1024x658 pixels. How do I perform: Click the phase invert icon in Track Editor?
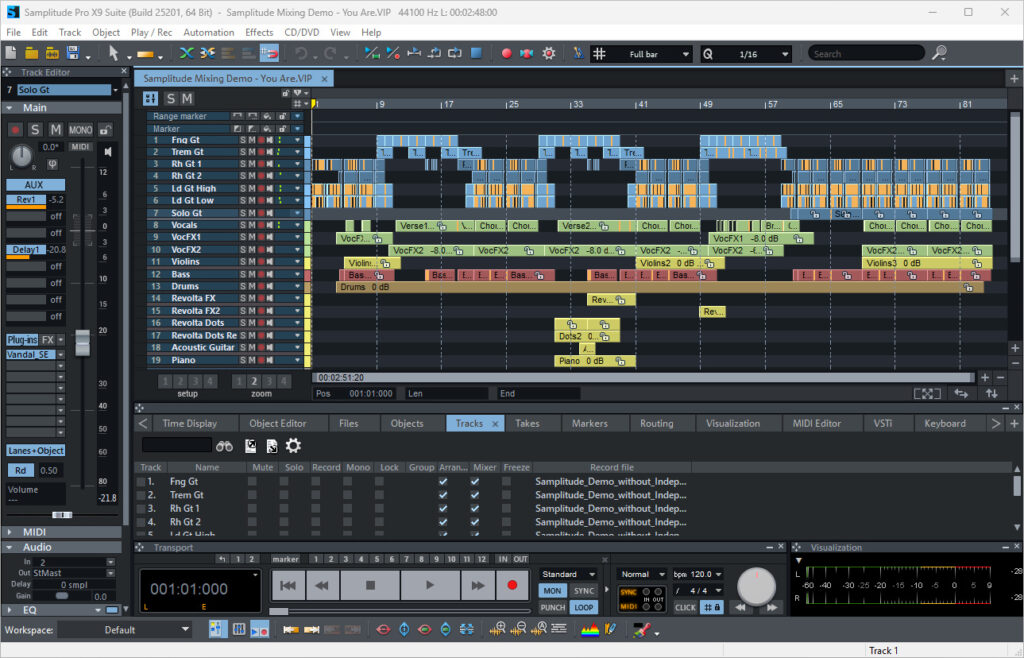52,164
